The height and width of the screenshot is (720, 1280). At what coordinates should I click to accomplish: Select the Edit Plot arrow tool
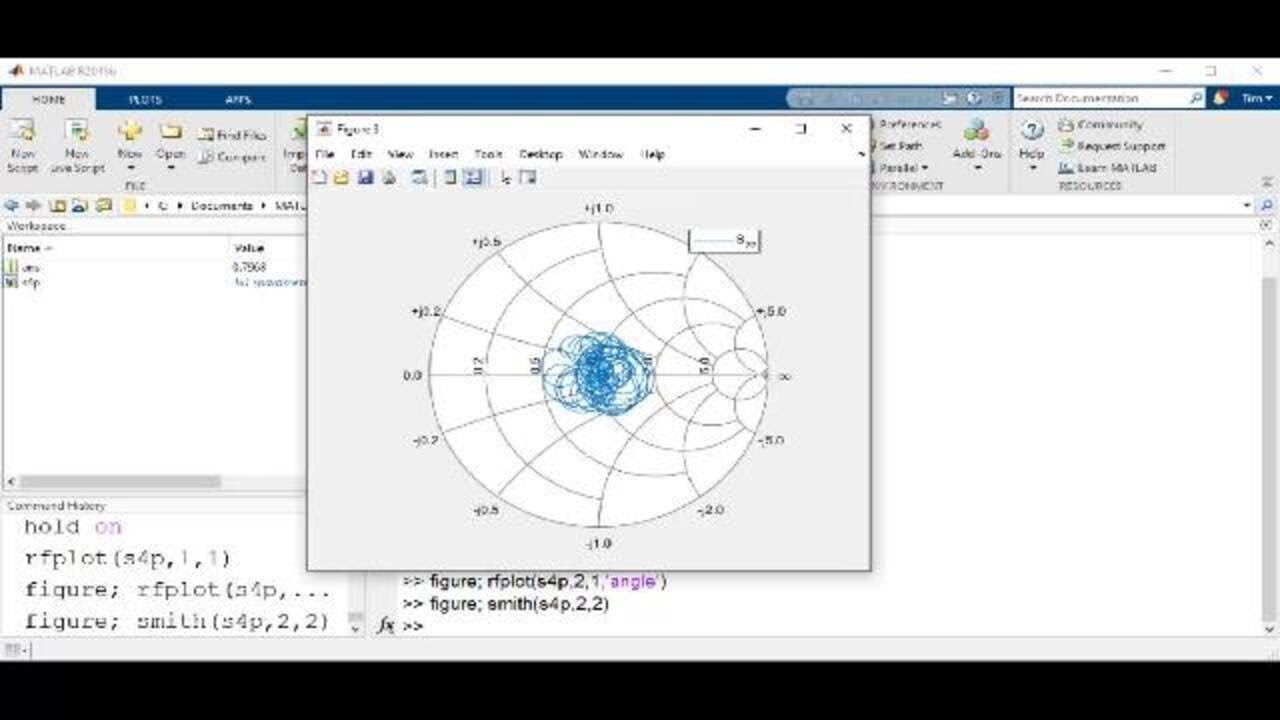(505, 177)
